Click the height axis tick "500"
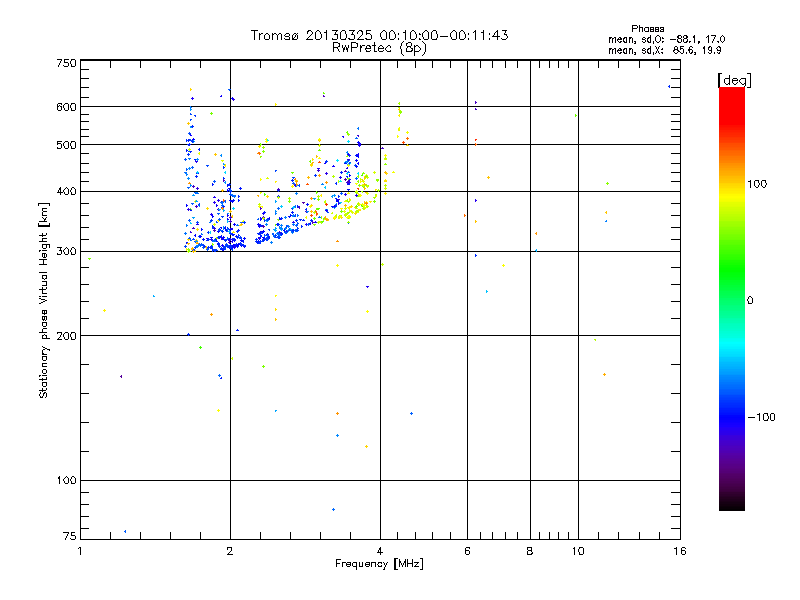 point(67,145)
